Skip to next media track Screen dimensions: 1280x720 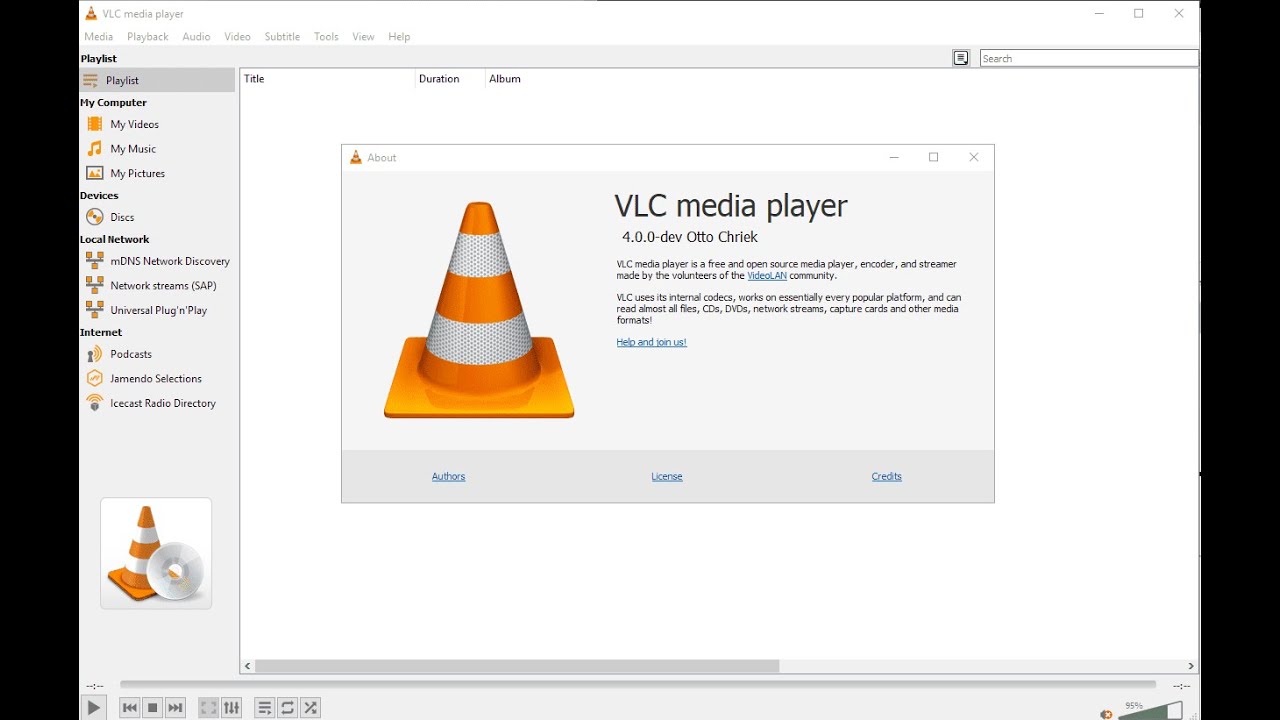point(175,708)
